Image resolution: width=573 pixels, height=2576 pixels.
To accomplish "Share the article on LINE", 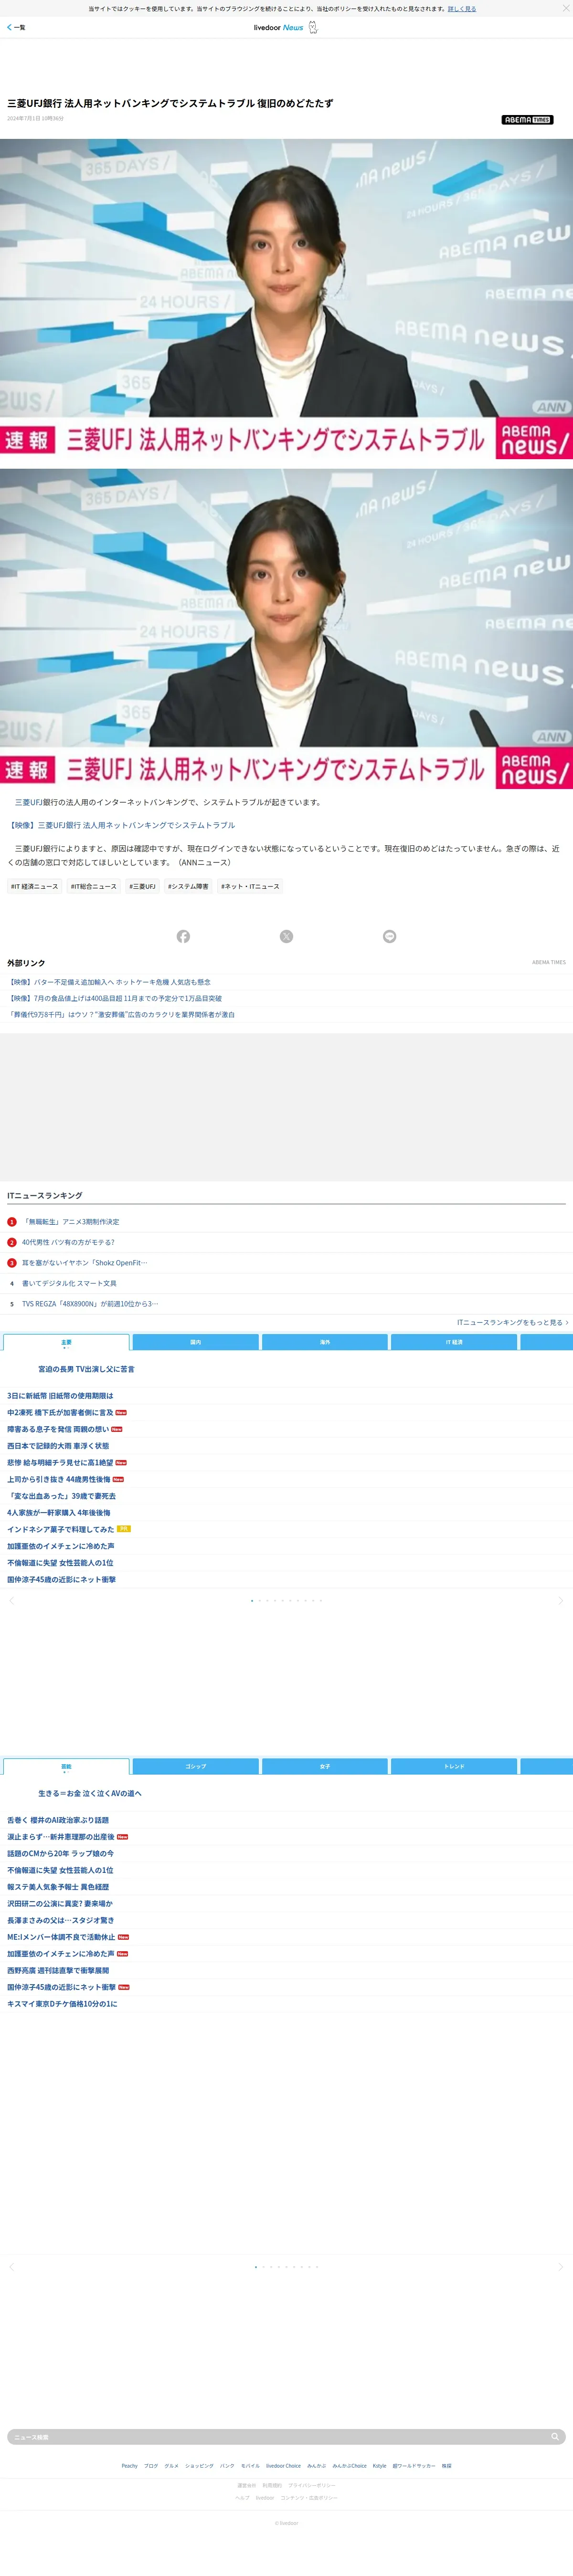I will pos(390,937).
